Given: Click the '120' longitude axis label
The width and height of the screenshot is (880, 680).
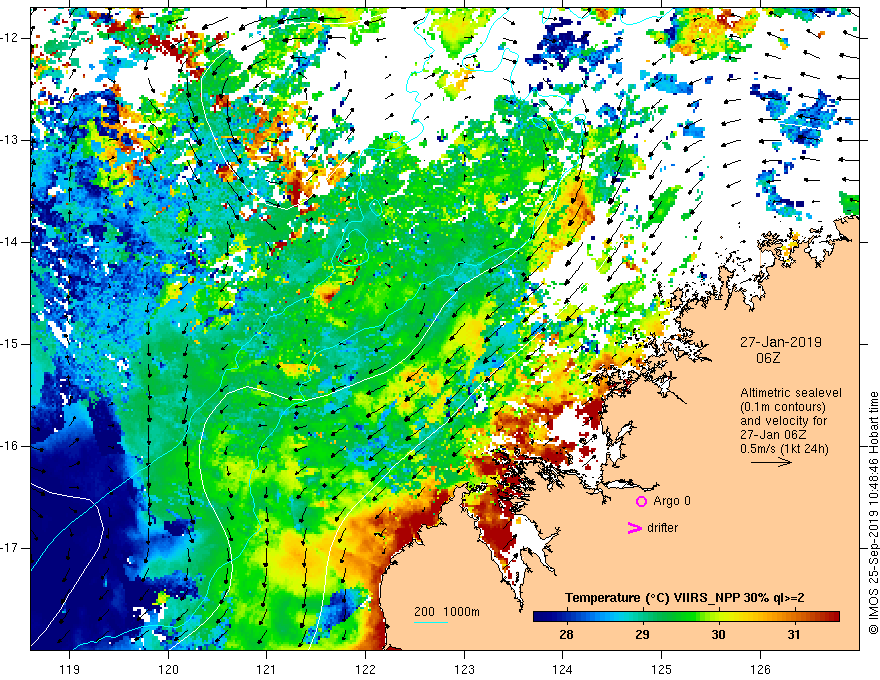Looking at the screenshot, I should tap(168, 669).
